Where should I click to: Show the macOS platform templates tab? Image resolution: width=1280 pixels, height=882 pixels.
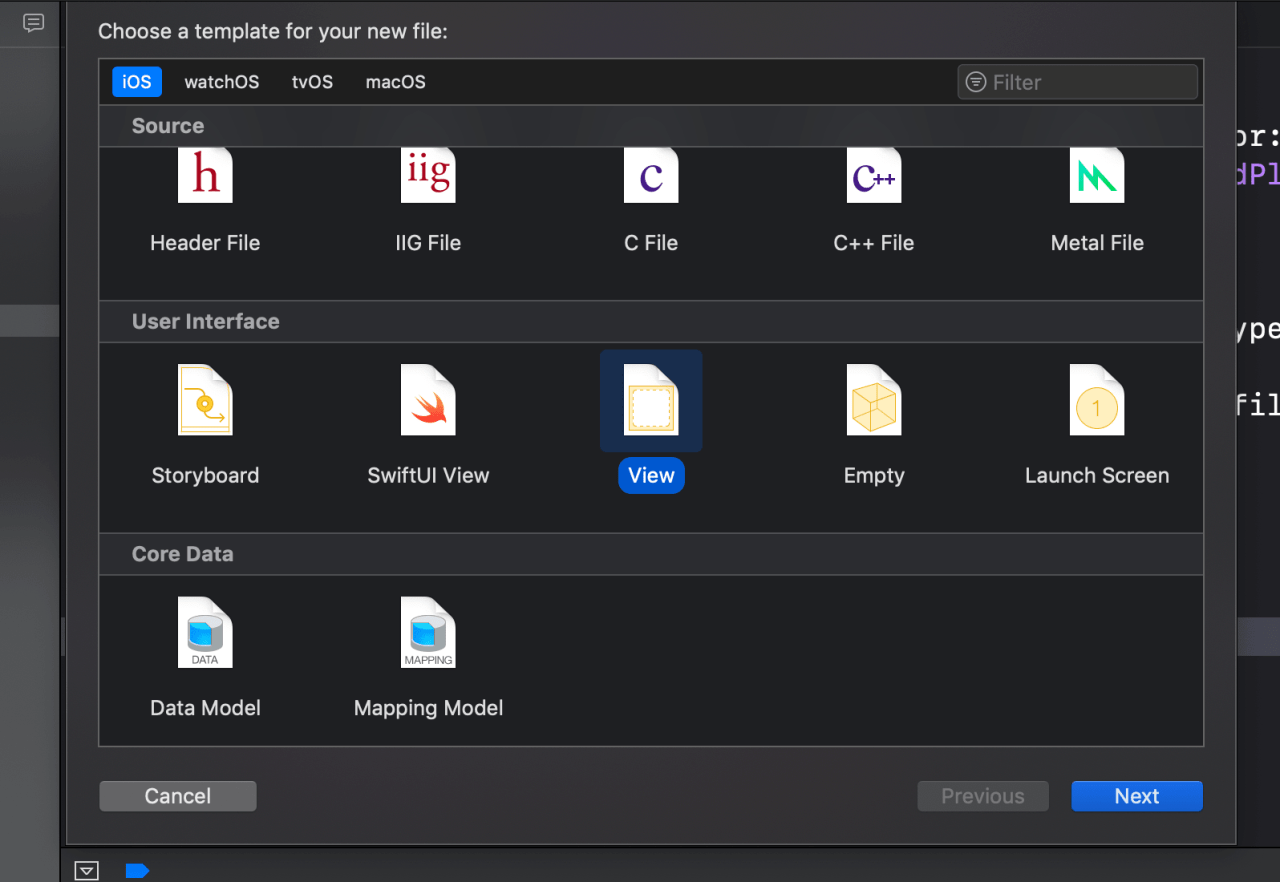click(396, 82)
